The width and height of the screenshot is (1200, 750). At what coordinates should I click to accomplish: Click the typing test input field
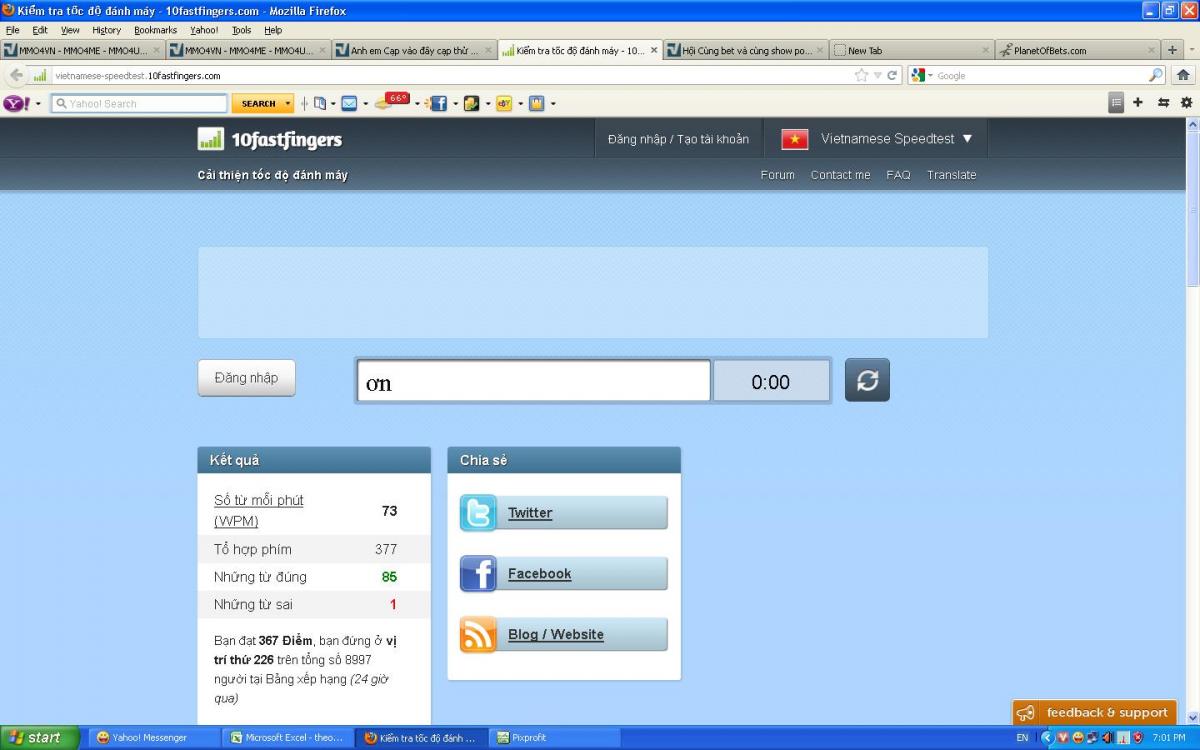pyautogui.click(x=534, y=381)
